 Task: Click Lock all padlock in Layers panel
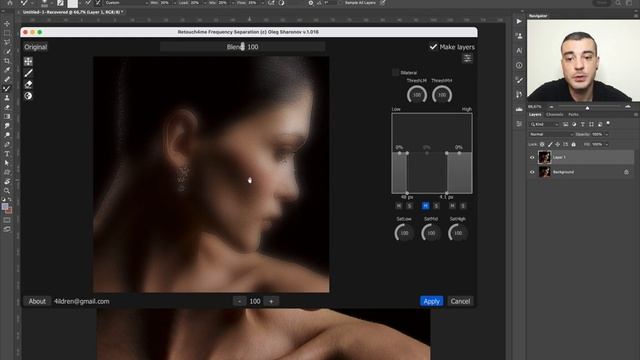point(573,144)
